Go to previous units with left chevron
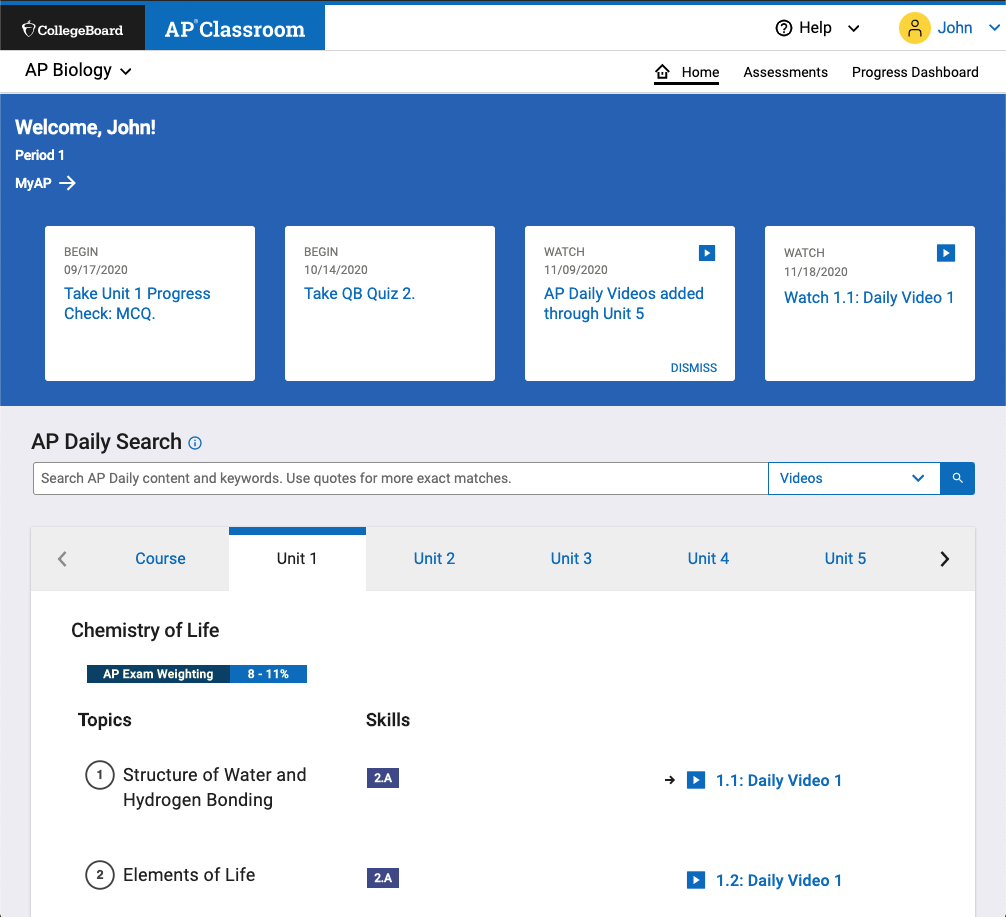The image size is (1006, 917). coord(62,559)
